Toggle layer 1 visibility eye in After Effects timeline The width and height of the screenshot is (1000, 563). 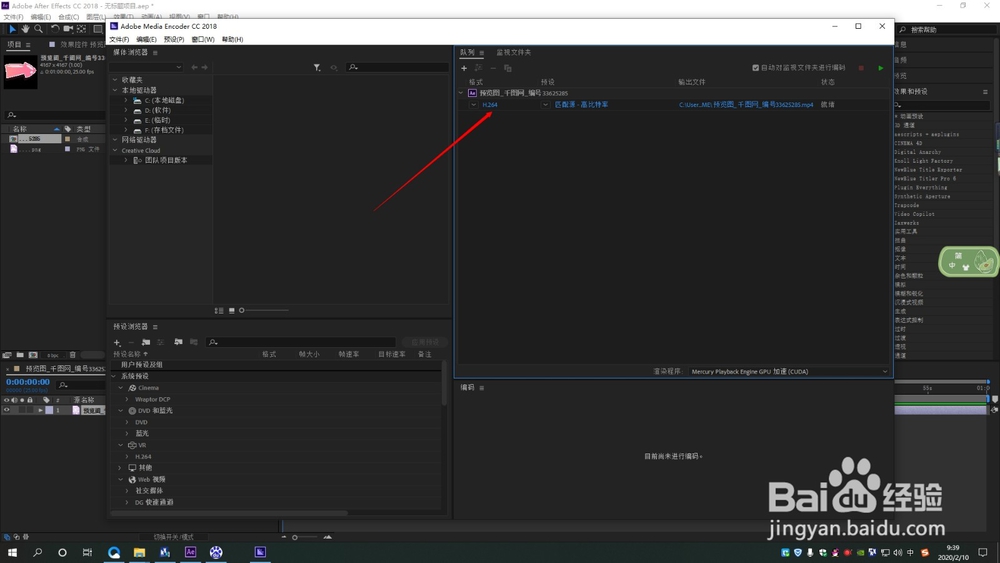6,410
